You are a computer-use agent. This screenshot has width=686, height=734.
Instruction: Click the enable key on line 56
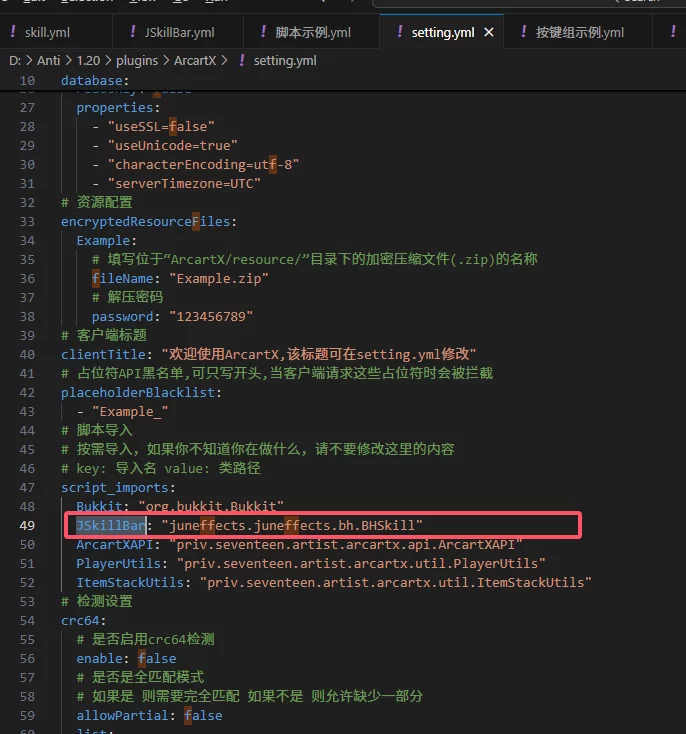[99, 659]
